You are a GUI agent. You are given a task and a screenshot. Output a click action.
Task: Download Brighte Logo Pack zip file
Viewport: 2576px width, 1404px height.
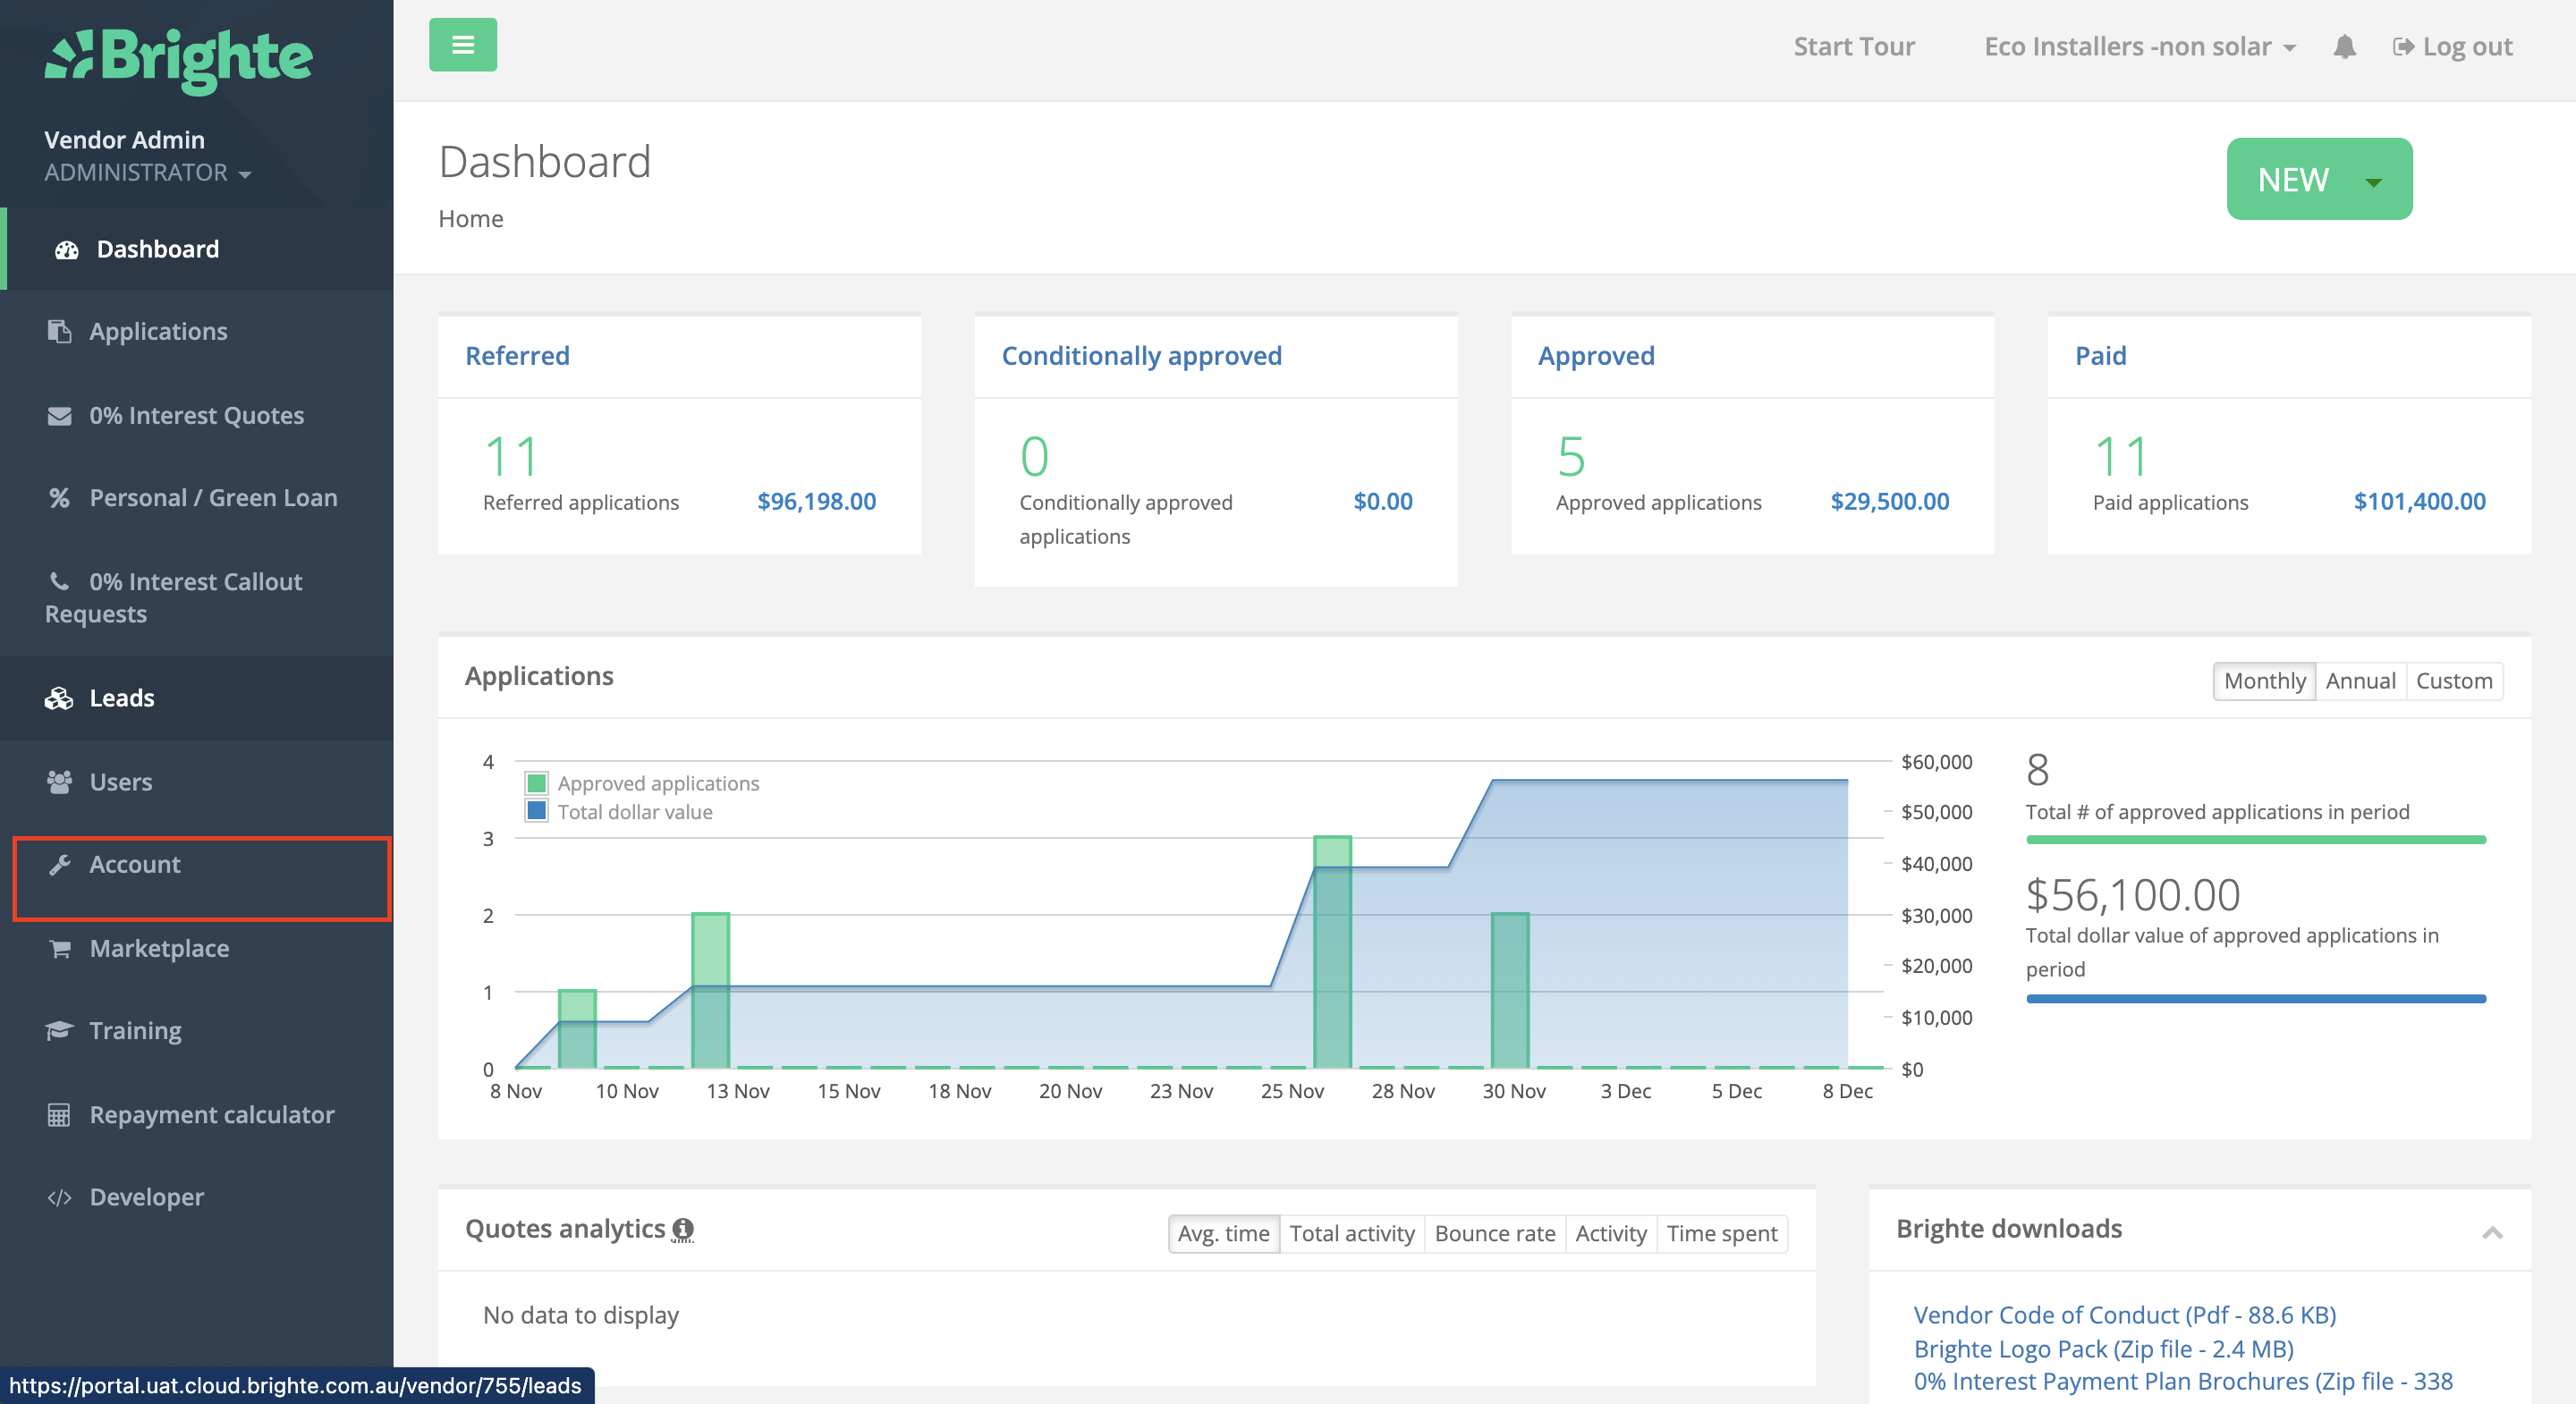point(2103,1349)
